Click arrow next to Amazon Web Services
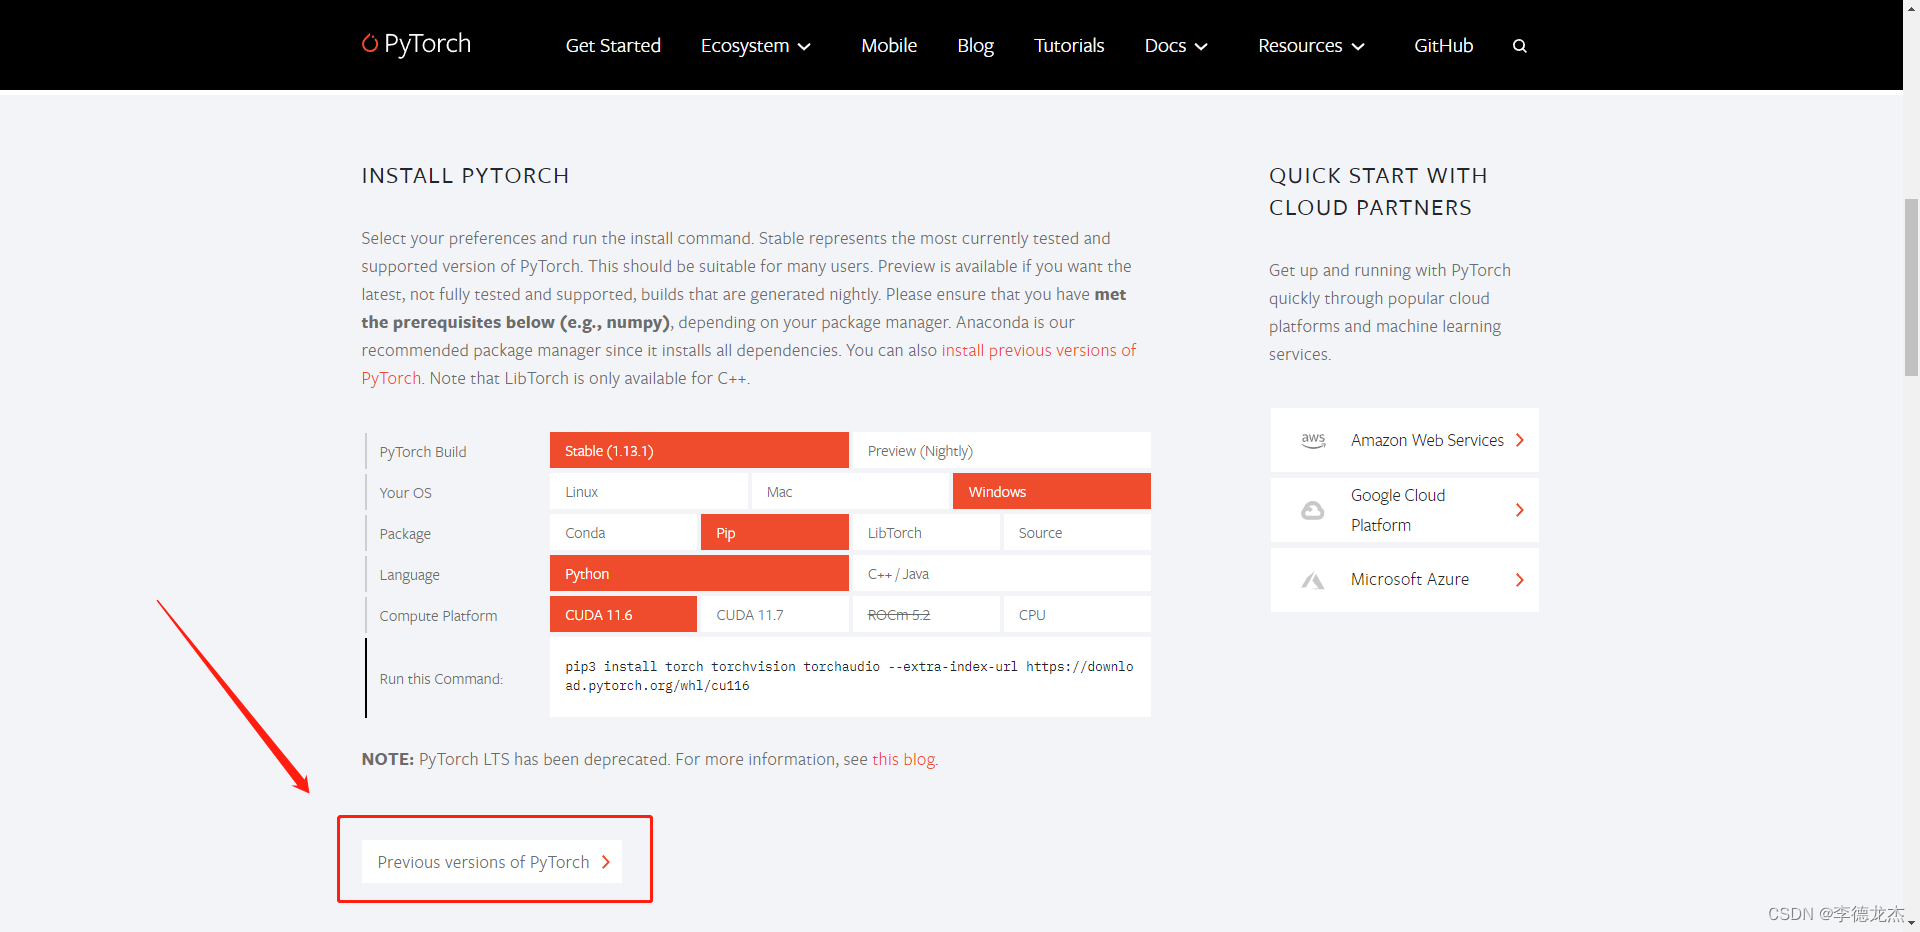This screenshot has height=932, width=1920. point(1519,440)
